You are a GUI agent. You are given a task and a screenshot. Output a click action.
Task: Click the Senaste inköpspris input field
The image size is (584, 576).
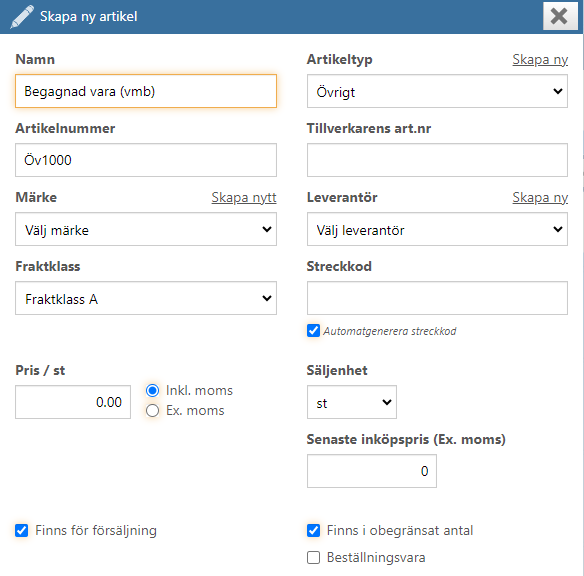click(x=372, y=471)
